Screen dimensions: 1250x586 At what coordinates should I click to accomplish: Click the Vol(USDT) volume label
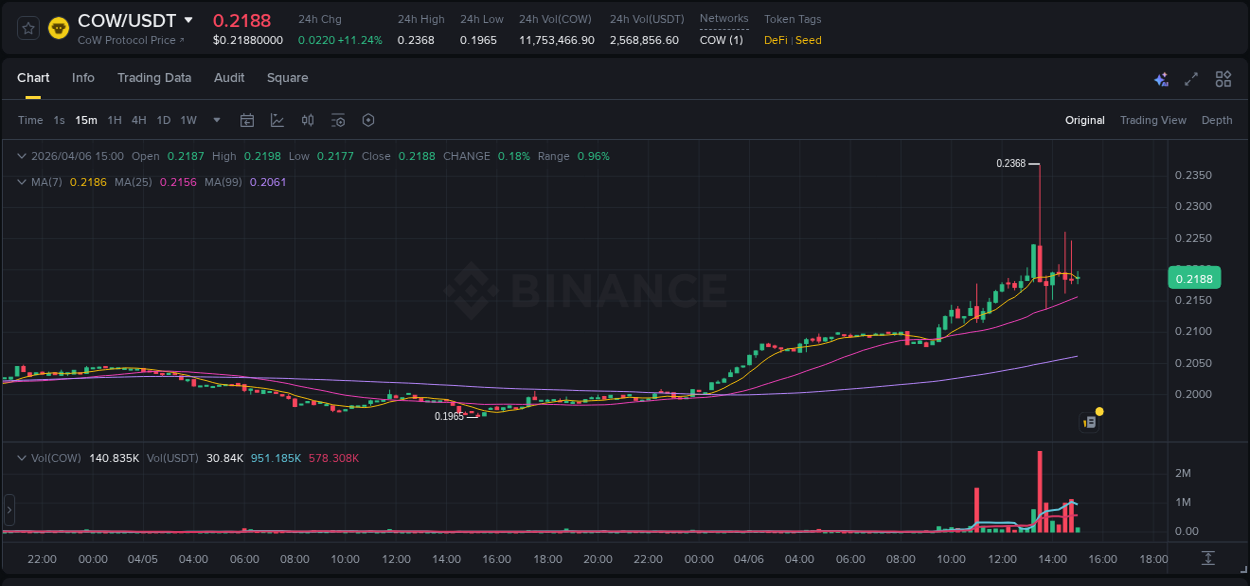click(x=172, y=458)
